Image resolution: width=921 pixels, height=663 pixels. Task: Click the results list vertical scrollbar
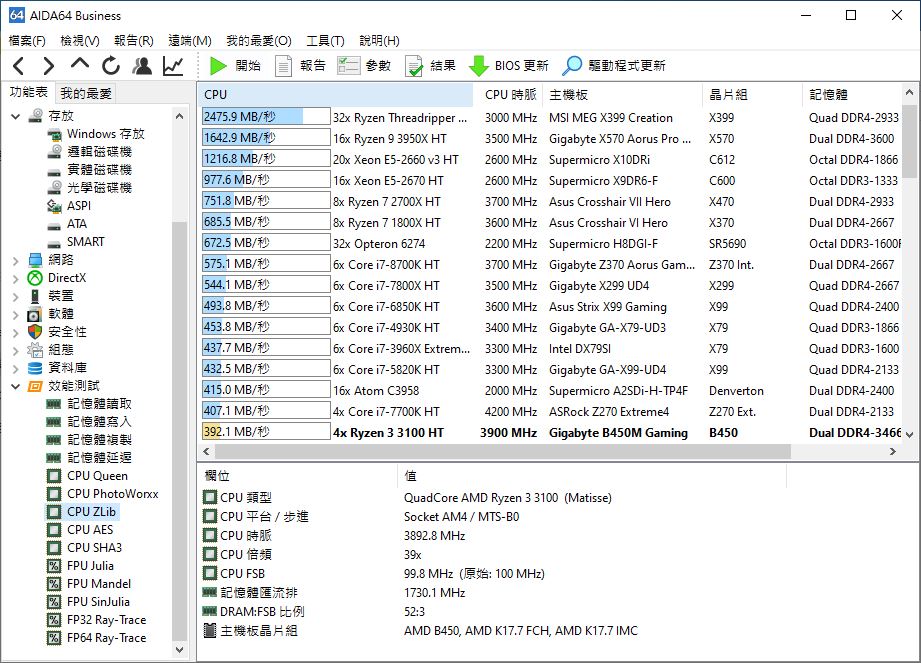coord(909,270)
